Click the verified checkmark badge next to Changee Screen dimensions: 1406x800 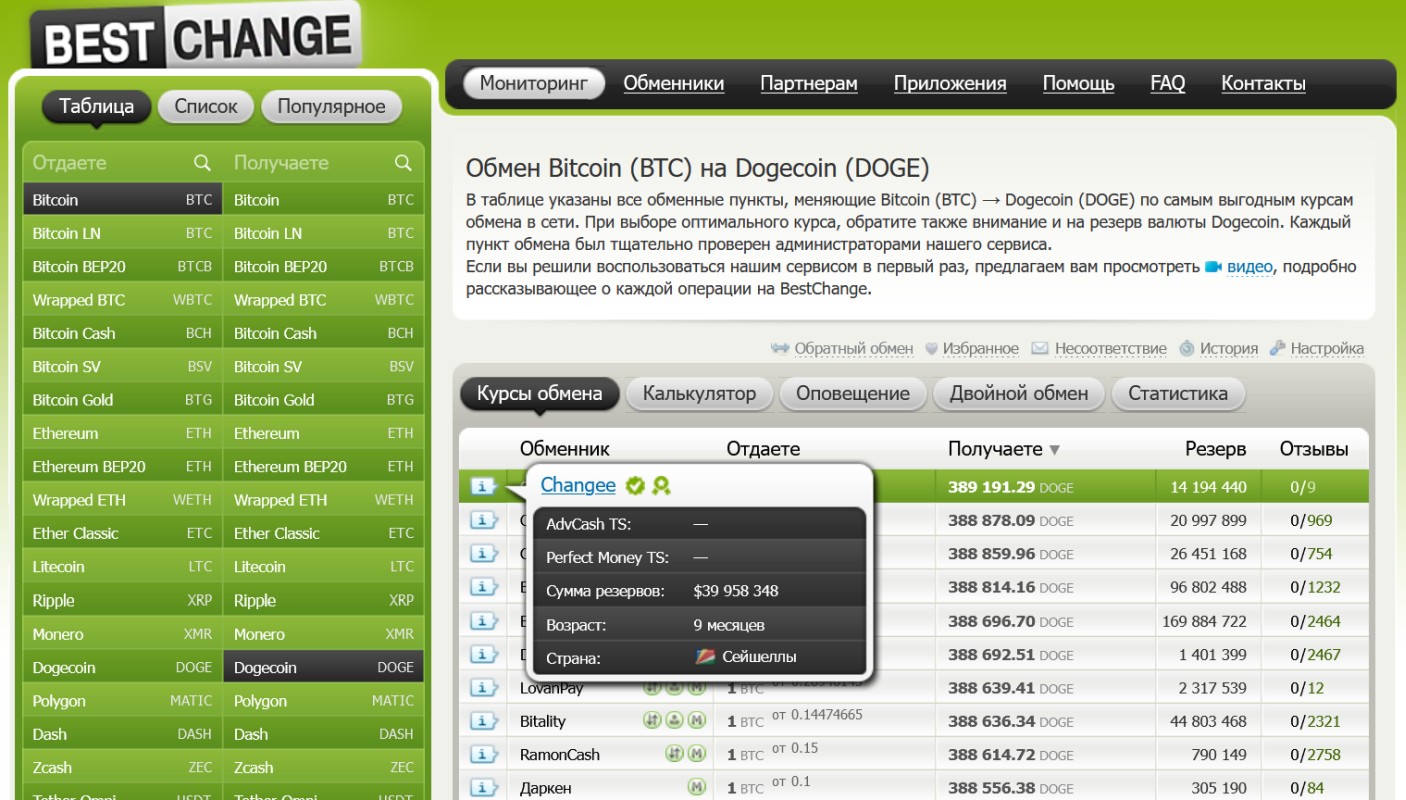635,486
